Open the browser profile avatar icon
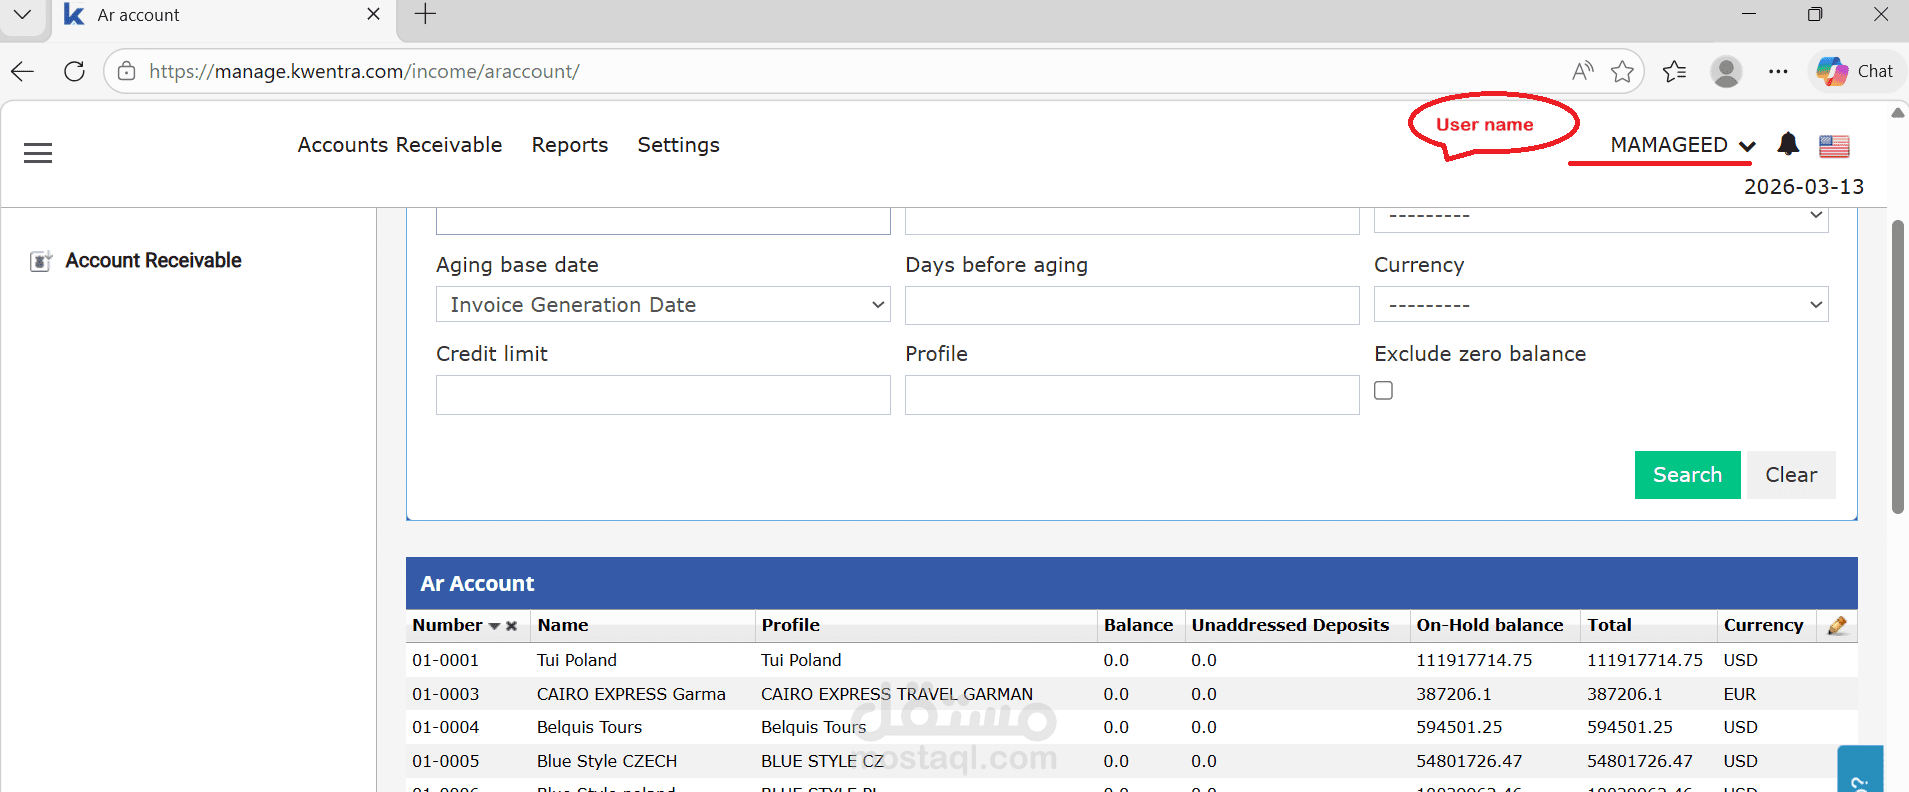1909x792 pixels. pos(1726,71)
